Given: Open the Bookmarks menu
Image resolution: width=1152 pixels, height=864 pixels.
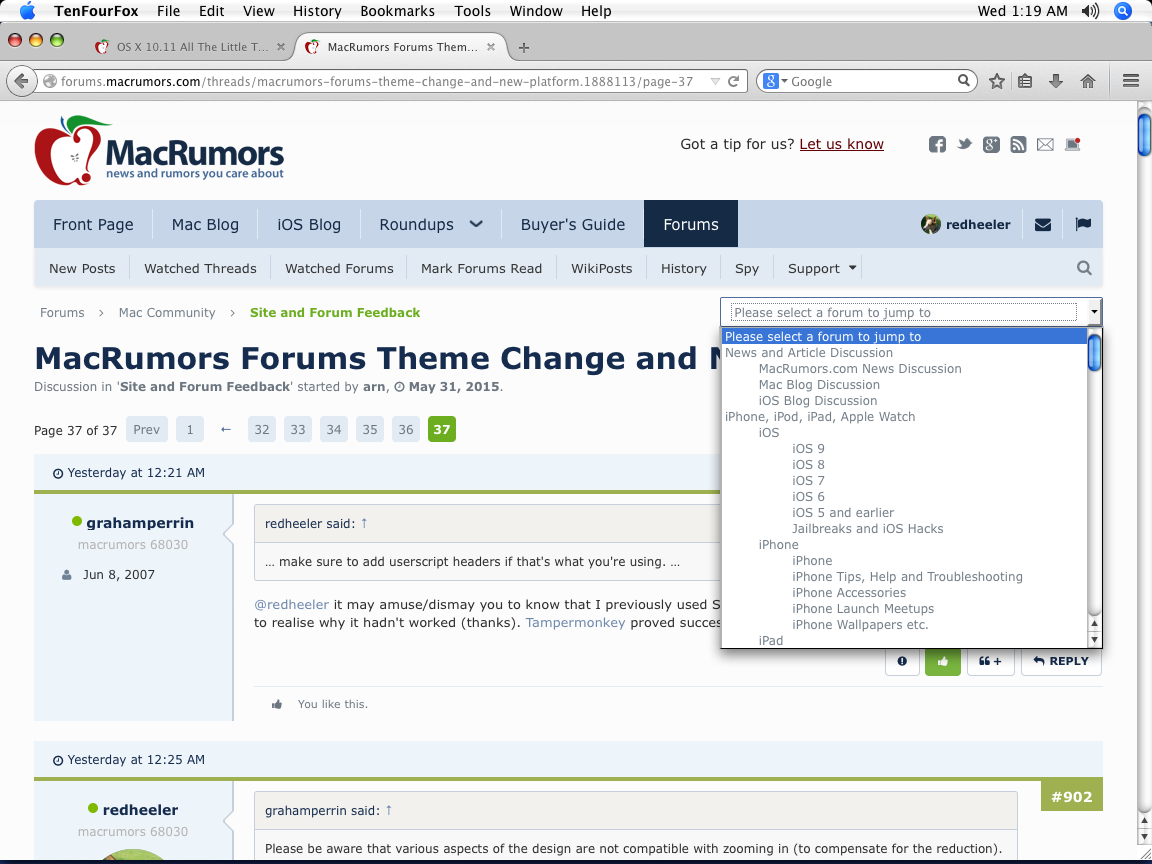Looking at the screenshot, I should coord(397,11).
